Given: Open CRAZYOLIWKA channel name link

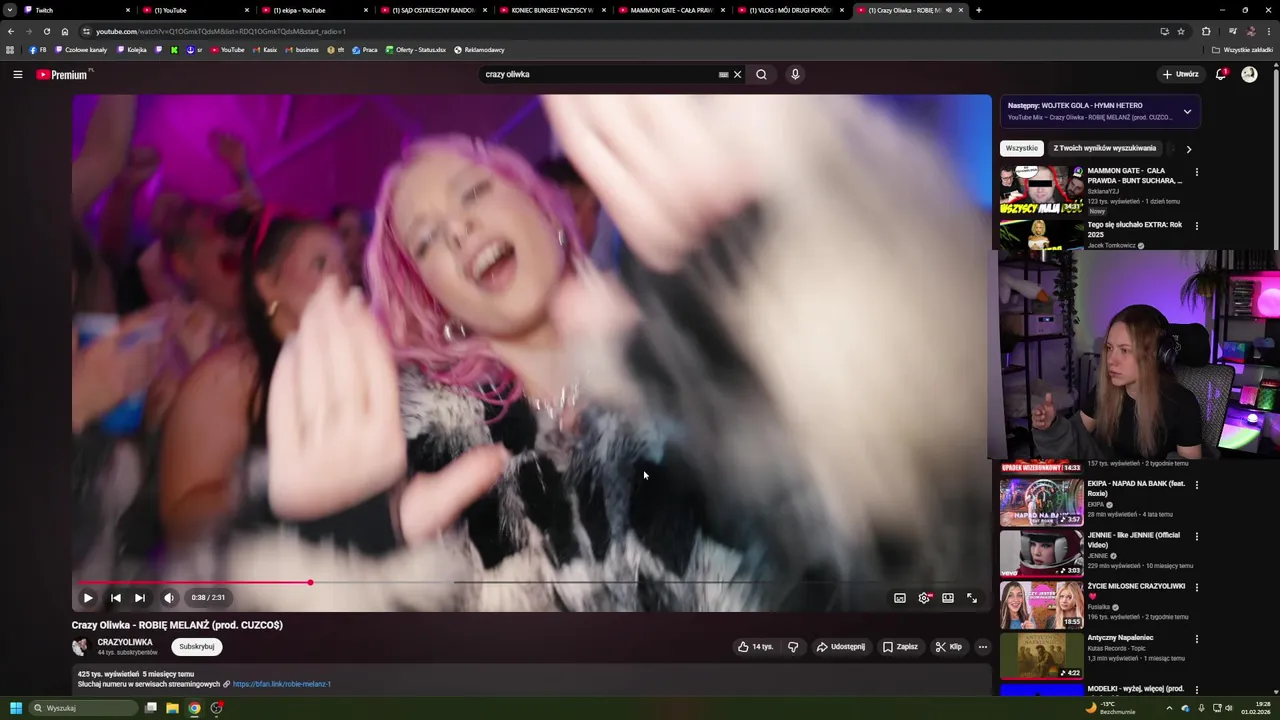Looking at the screenshot, I should click(125, 642).
